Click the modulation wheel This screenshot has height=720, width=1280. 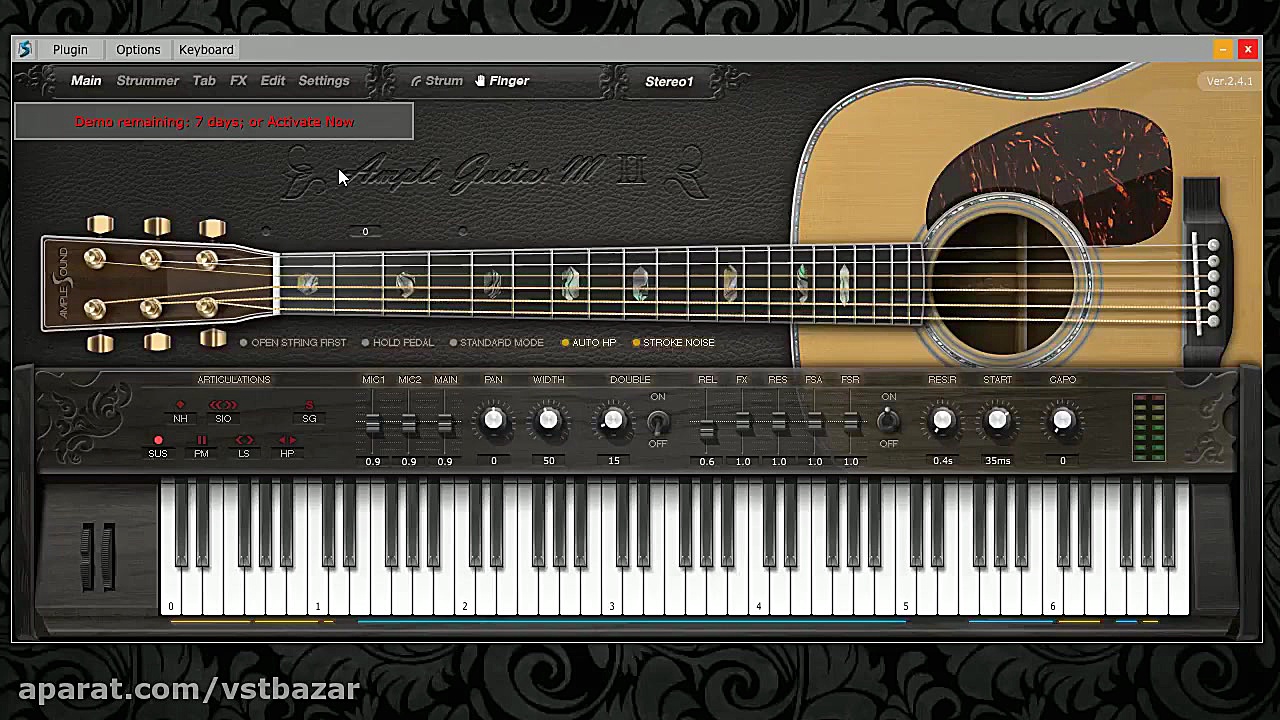coord(107,556)
